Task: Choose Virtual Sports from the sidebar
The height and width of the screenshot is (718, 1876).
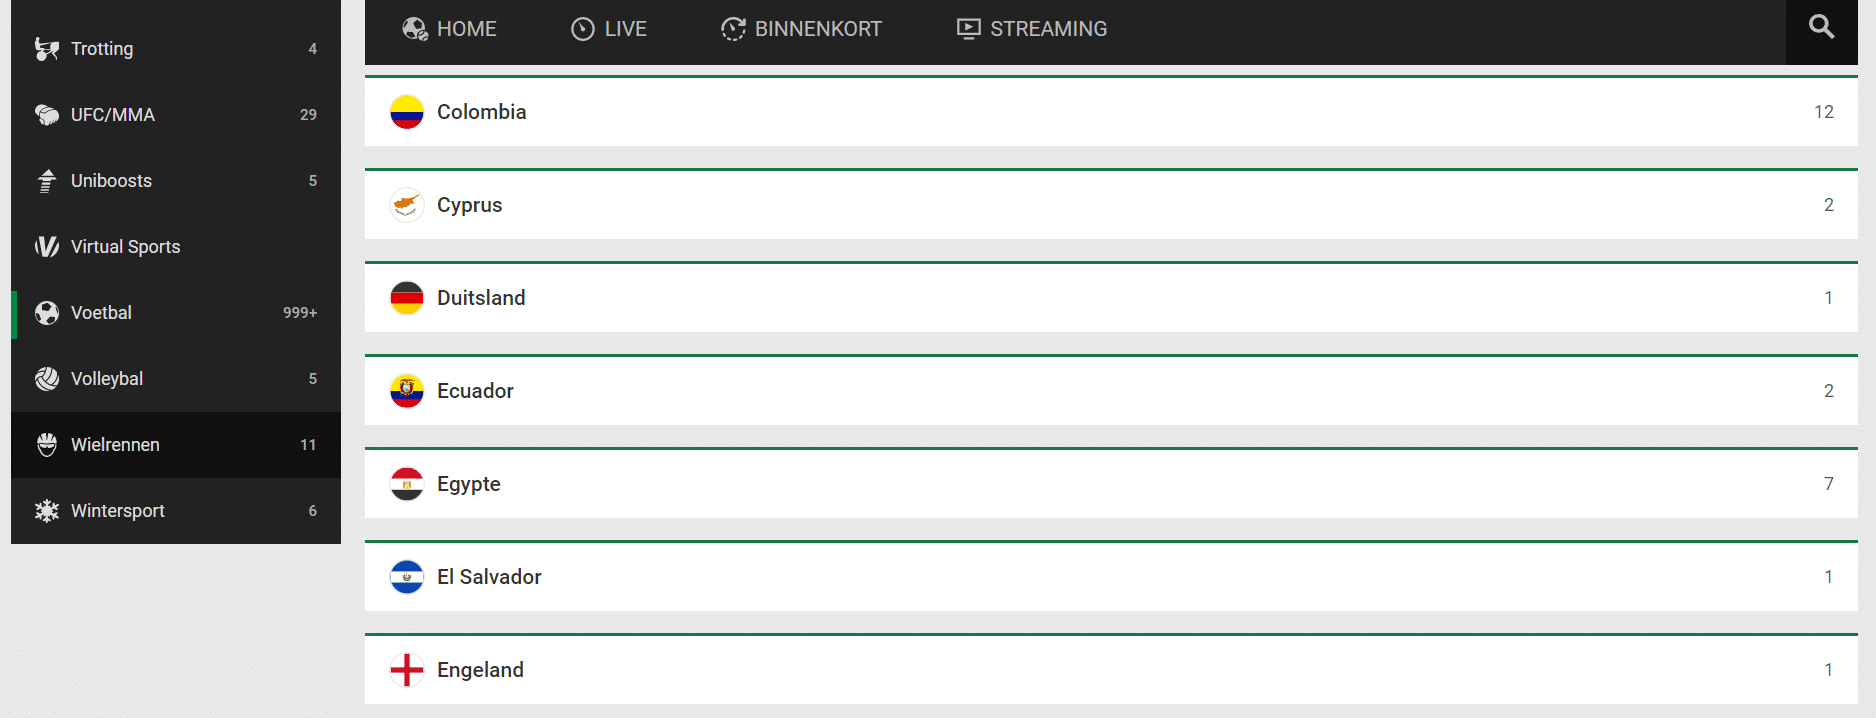Action: point(125,247)
